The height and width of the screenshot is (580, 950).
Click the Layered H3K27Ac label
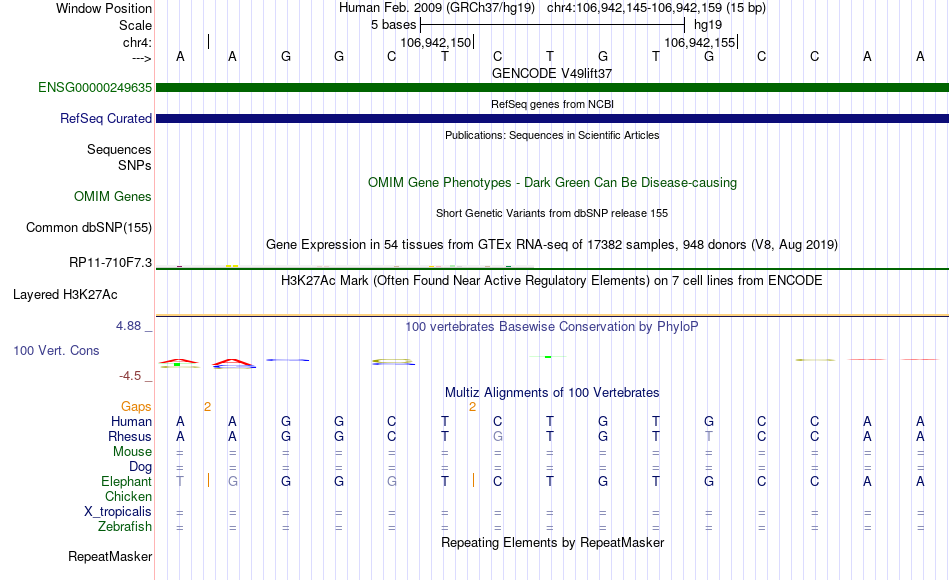pos(65,295)
